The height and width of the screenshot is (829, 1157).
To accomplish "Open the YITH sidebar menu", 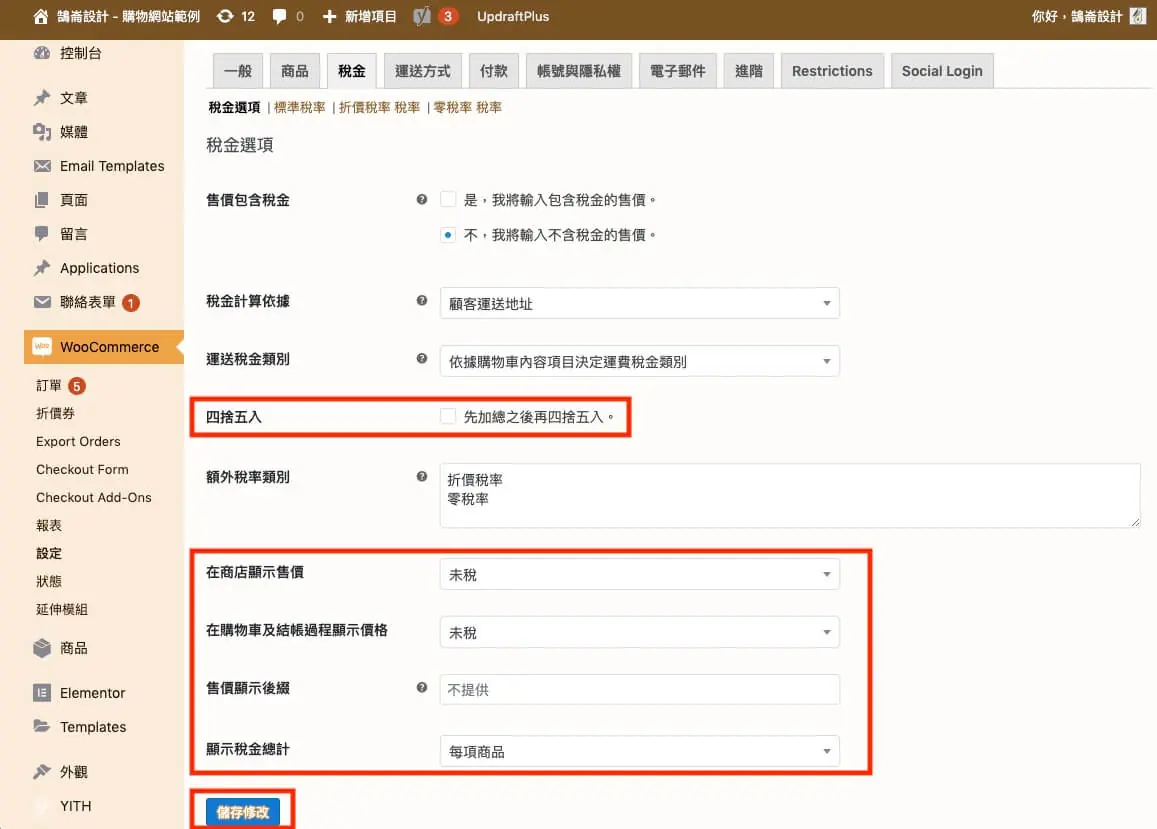I will pyautogui.click(x=75, y=806).
